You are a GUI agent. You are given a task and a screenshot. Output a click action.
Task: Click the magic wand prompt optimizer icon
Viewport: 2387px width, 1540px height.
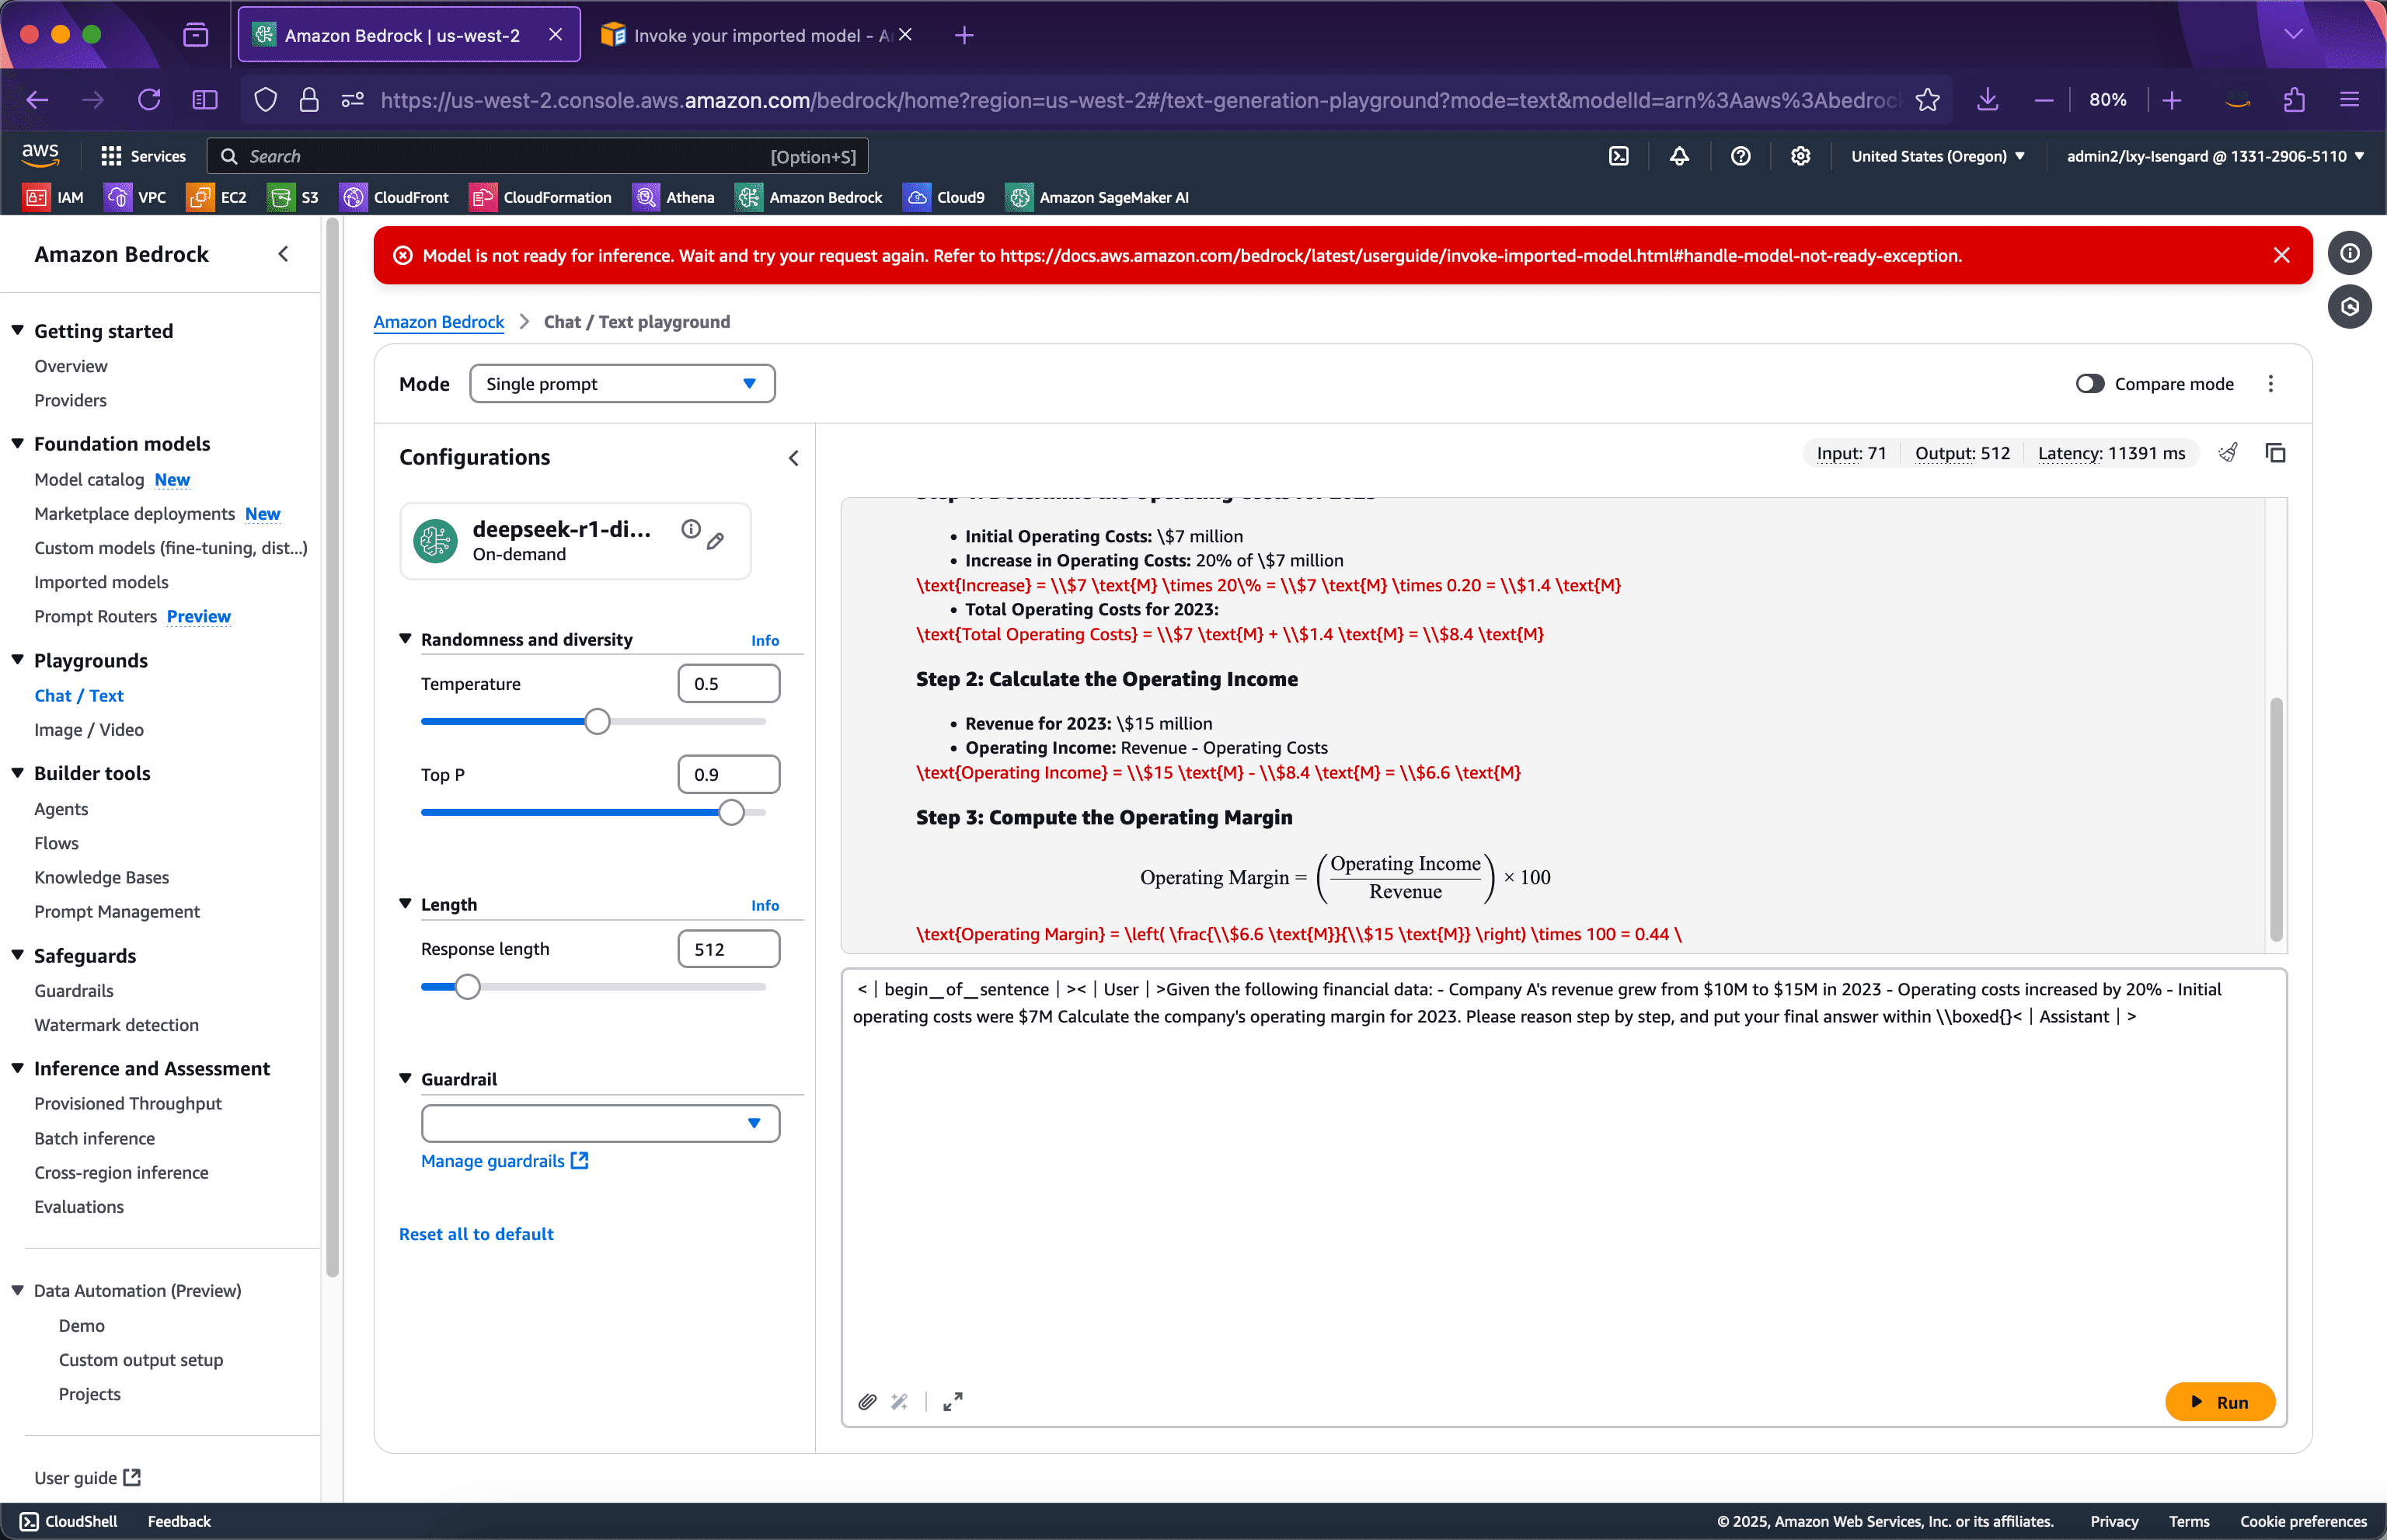point(900,1402)
